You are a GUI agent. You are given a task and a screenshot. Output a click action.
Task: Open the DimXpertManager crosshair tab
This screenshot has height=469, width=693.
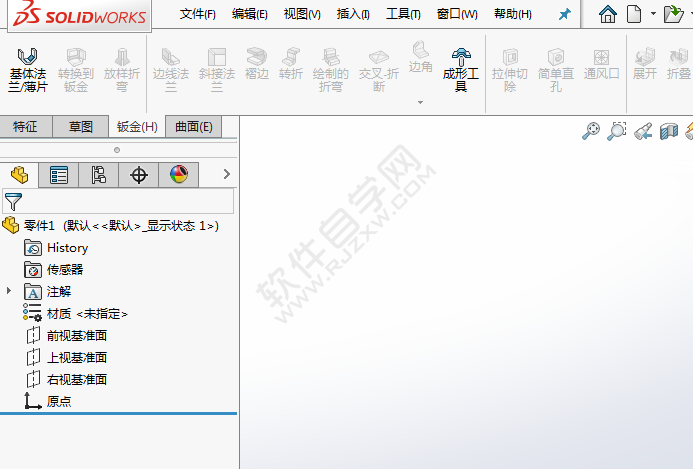139,175
